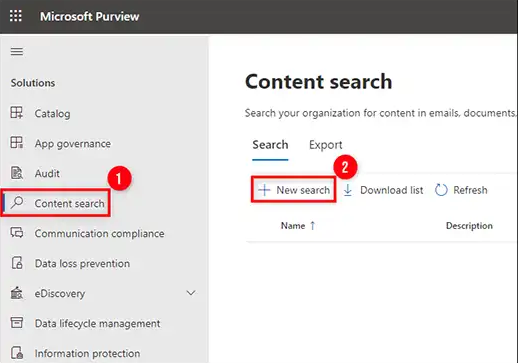Click the Data loss prevention icon
Viewport: 518px width, 363px height.
click(17, 263)
